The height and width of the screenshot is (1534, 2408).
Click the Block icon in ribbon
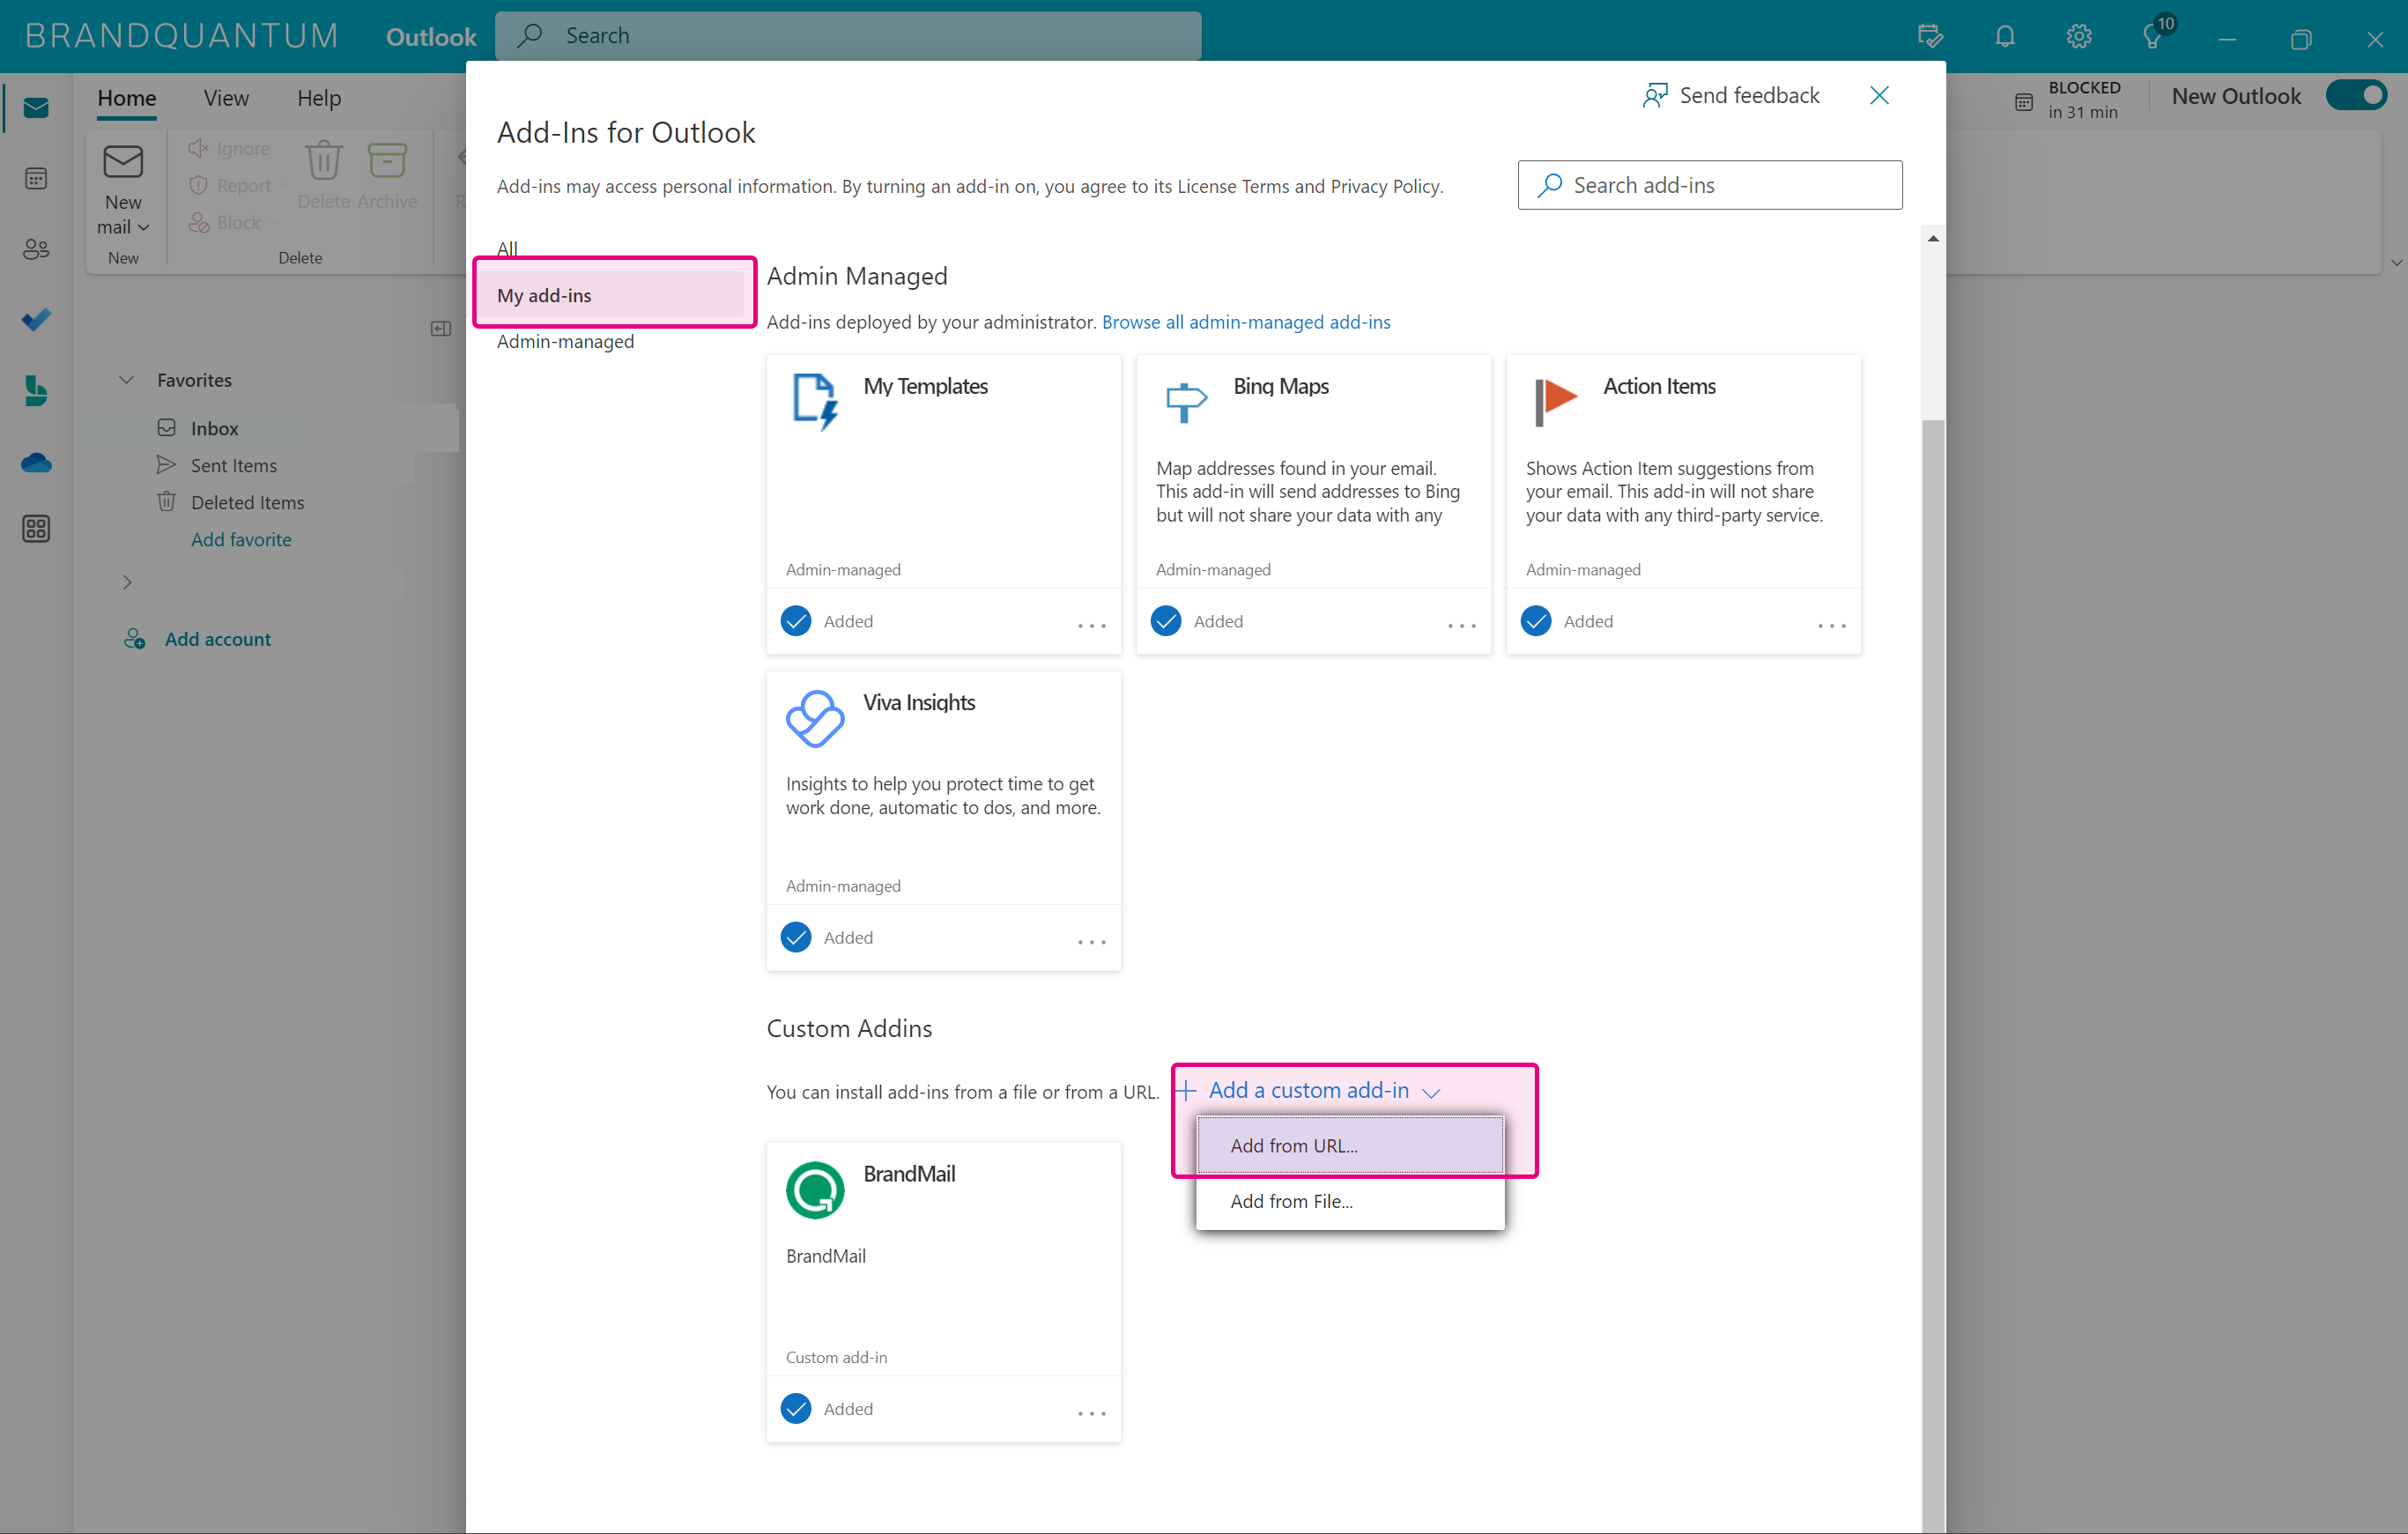coord(198,222)
